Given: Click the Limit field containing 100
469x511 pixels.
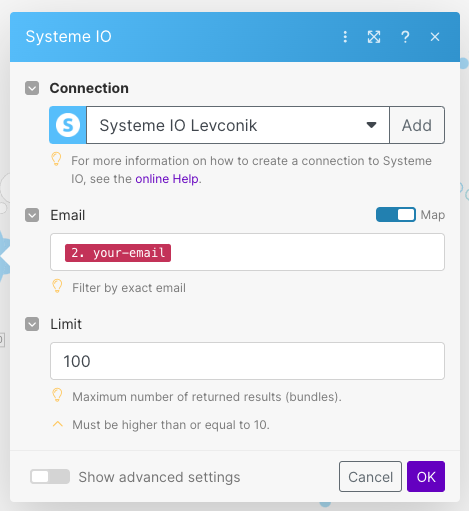Looking at the screenshot, I should click(x=247, y=361).
